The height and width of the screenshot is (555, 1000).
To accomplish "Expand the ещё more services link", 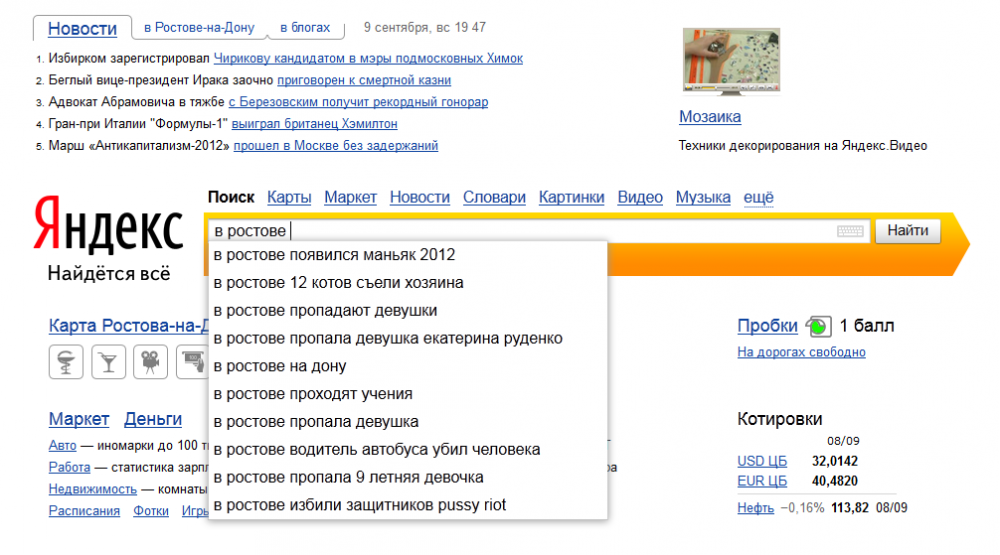I will pyautogui.click(x=758, y=197).
